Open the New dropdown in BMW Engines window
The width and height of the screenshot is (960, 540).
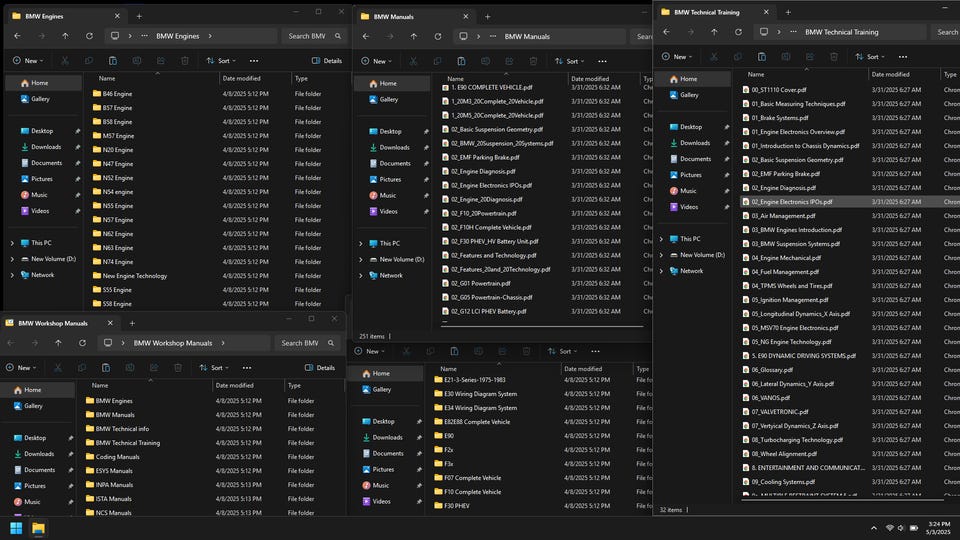click(x=28, y=61)
